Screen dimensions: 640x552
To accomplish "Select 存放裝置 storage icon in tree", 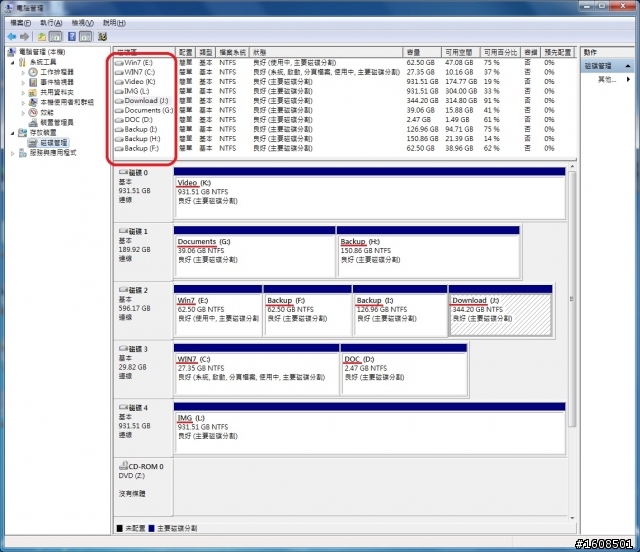I will pos(22,133).
